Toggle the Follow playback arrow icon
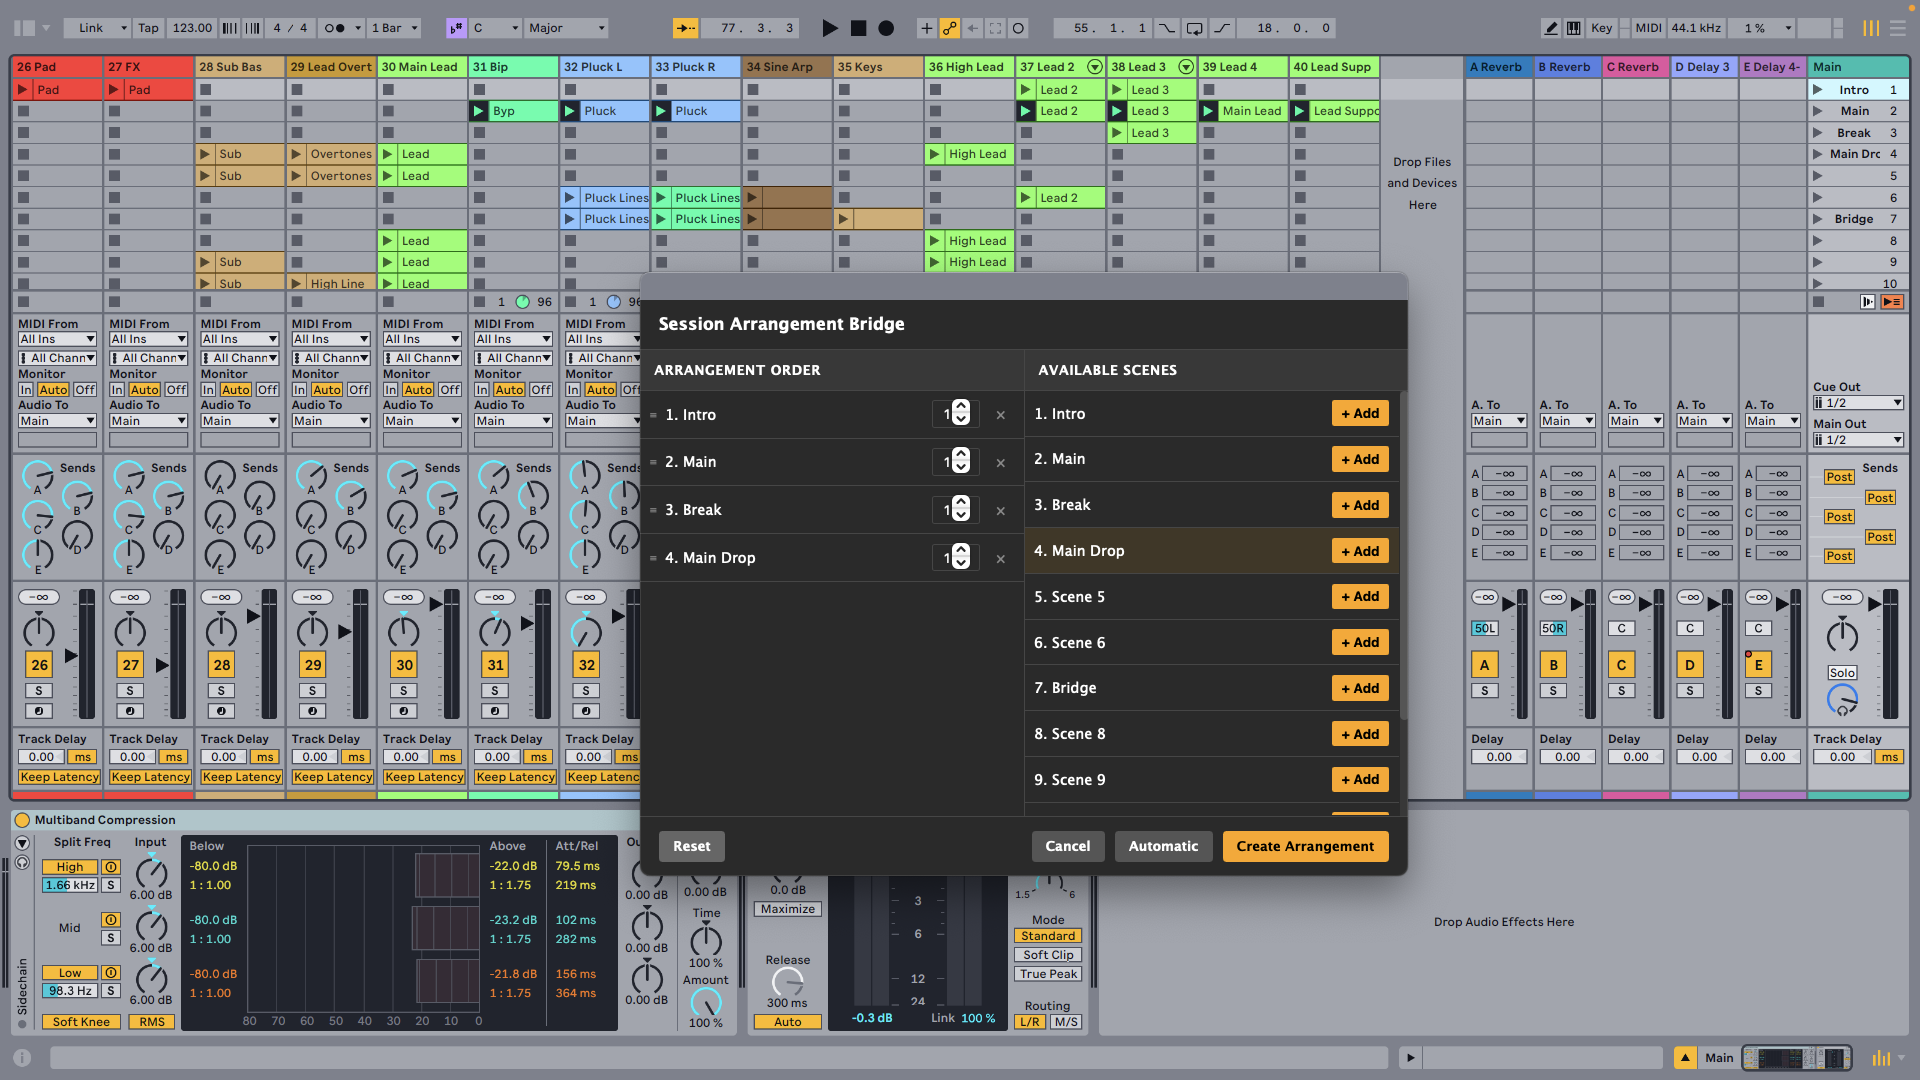 pos(685,28)
